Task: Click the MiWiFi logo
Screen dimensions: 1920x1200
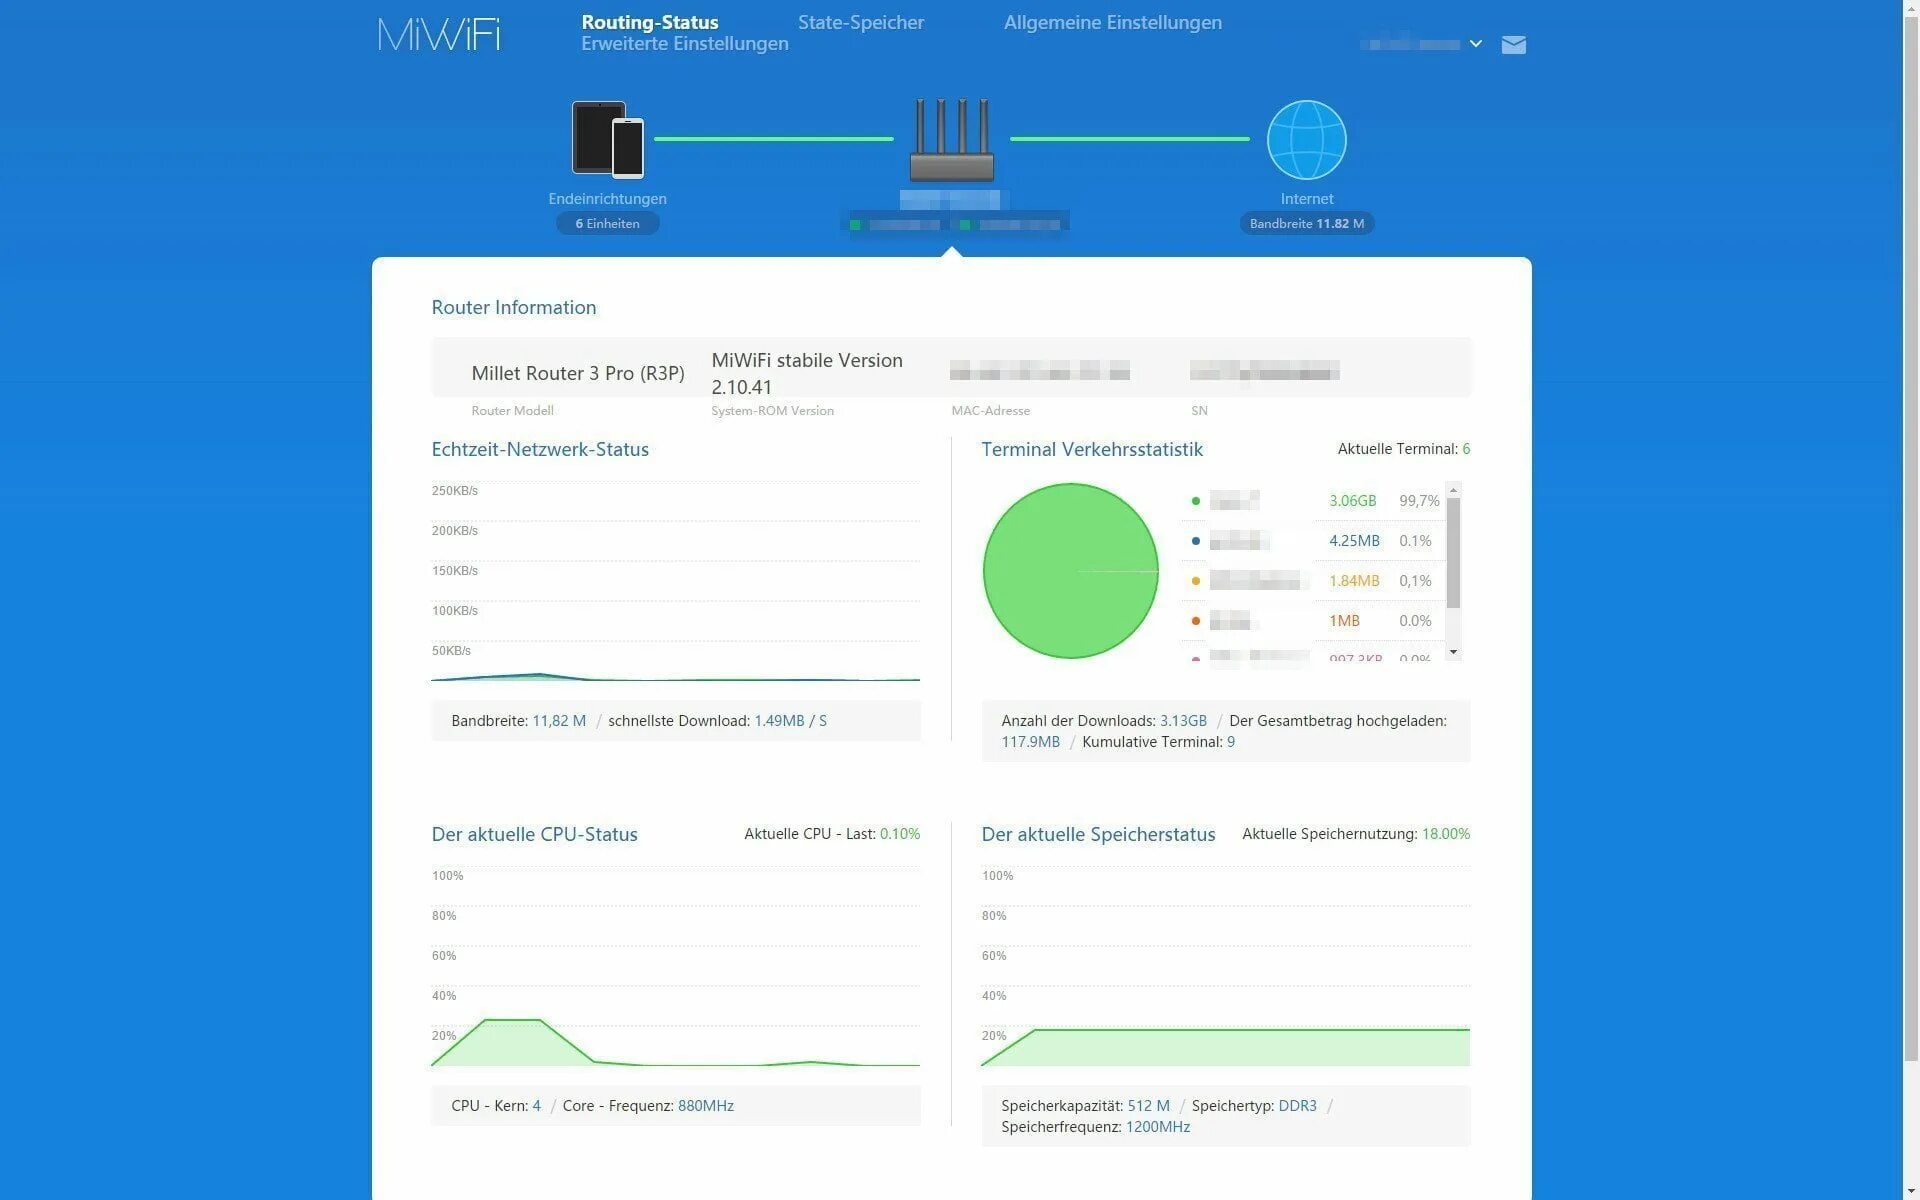Action: 439,35
